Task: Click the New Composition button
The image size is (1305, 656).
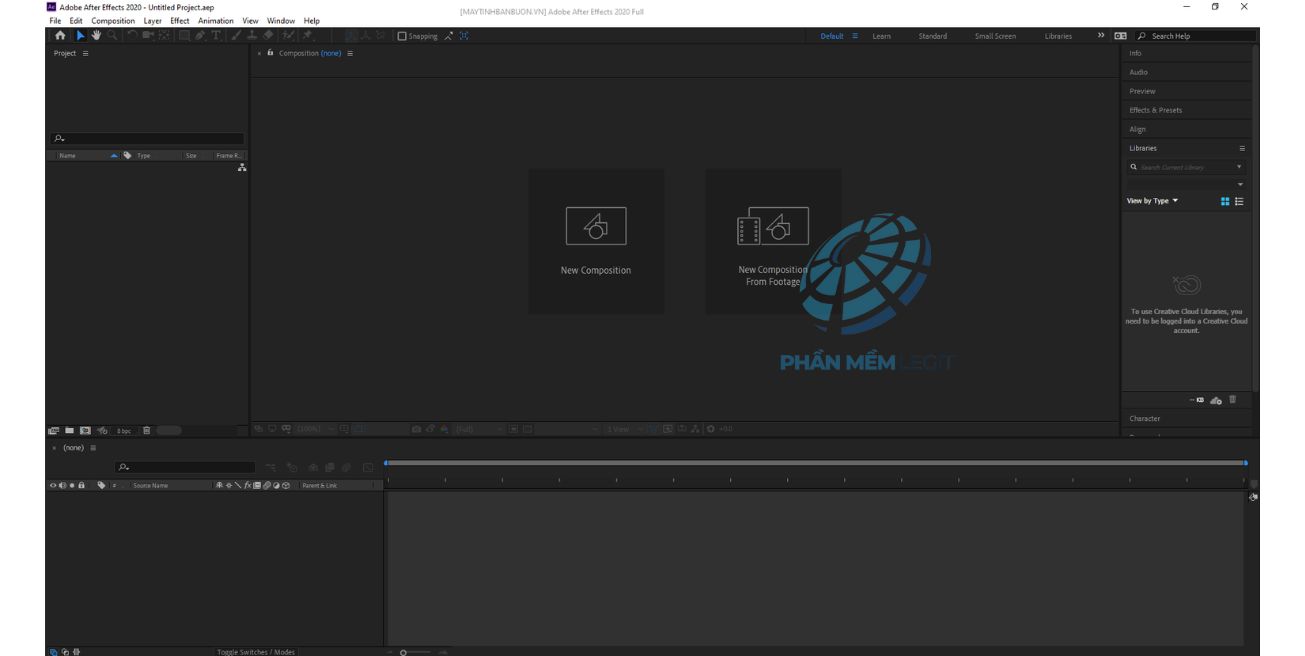Action: pos(596,242)
